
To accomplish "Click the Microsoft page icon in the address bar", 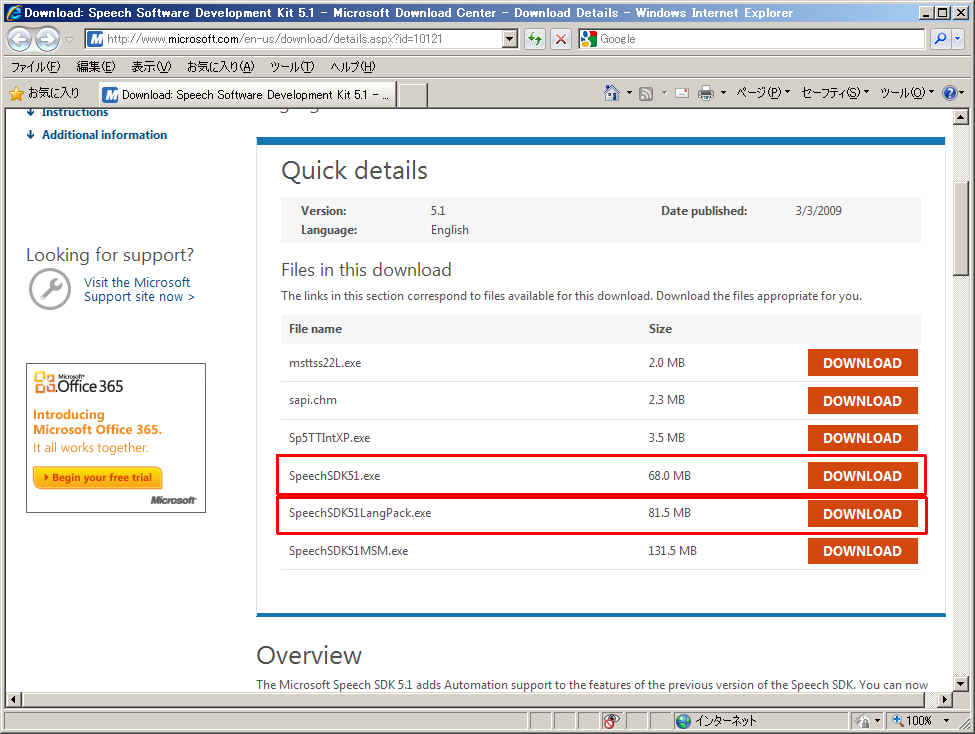I will point(95,39).
